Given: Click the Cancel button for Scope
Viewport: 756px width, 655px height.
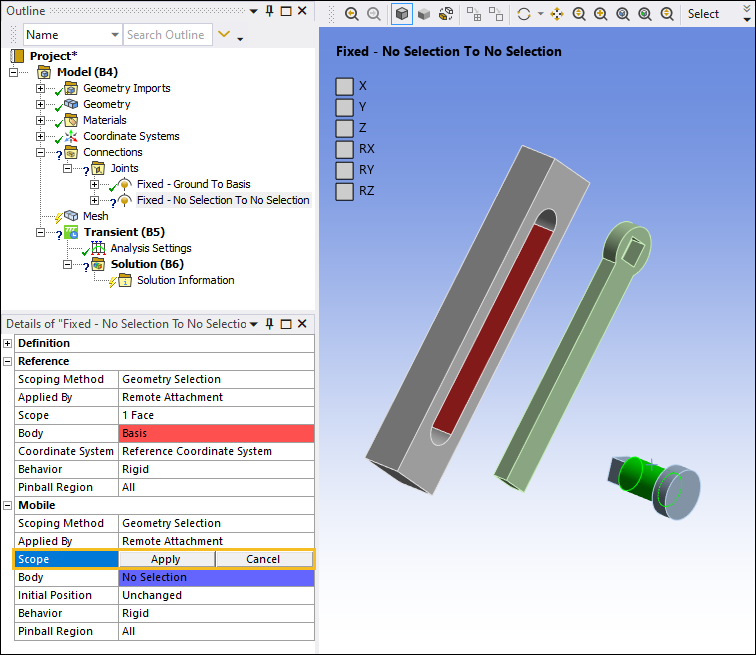Looking at the screenshot, I should 263,559.
